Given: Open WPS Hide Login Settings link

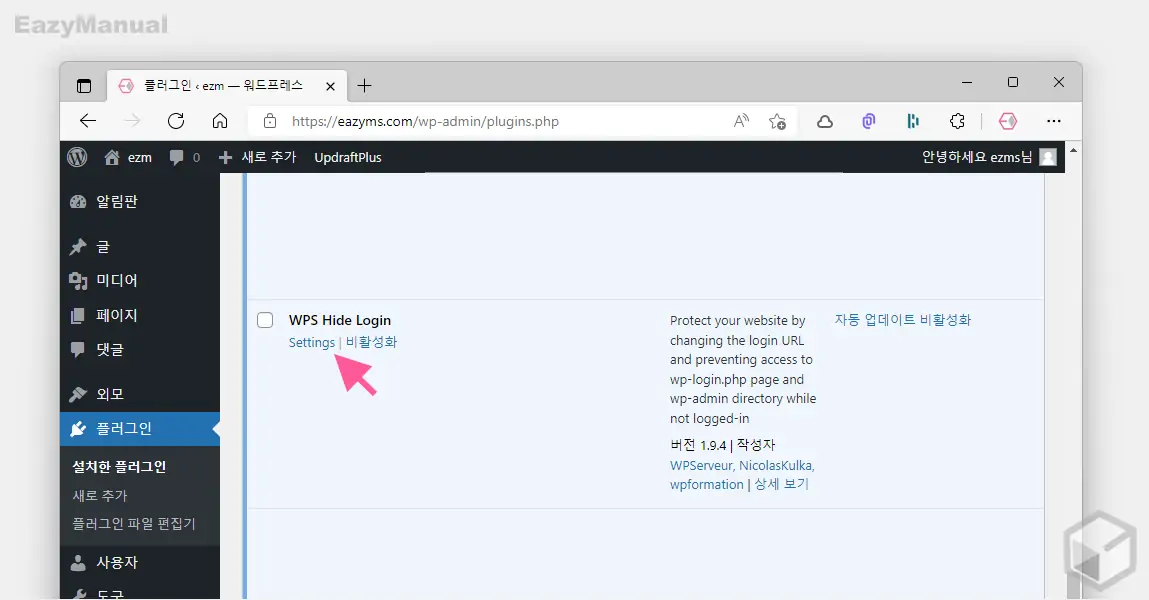Looking at the screenshot, I should coord(311,342).
